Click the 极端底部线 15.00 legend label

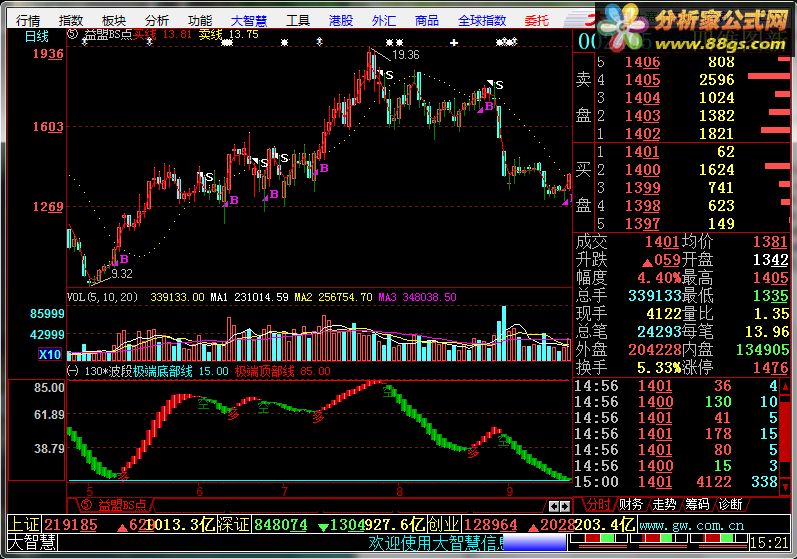181,371
